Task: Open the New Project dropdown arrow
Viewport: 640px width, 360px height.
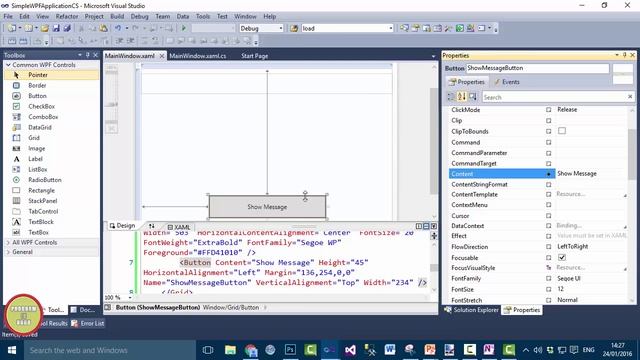Action: 20,28
